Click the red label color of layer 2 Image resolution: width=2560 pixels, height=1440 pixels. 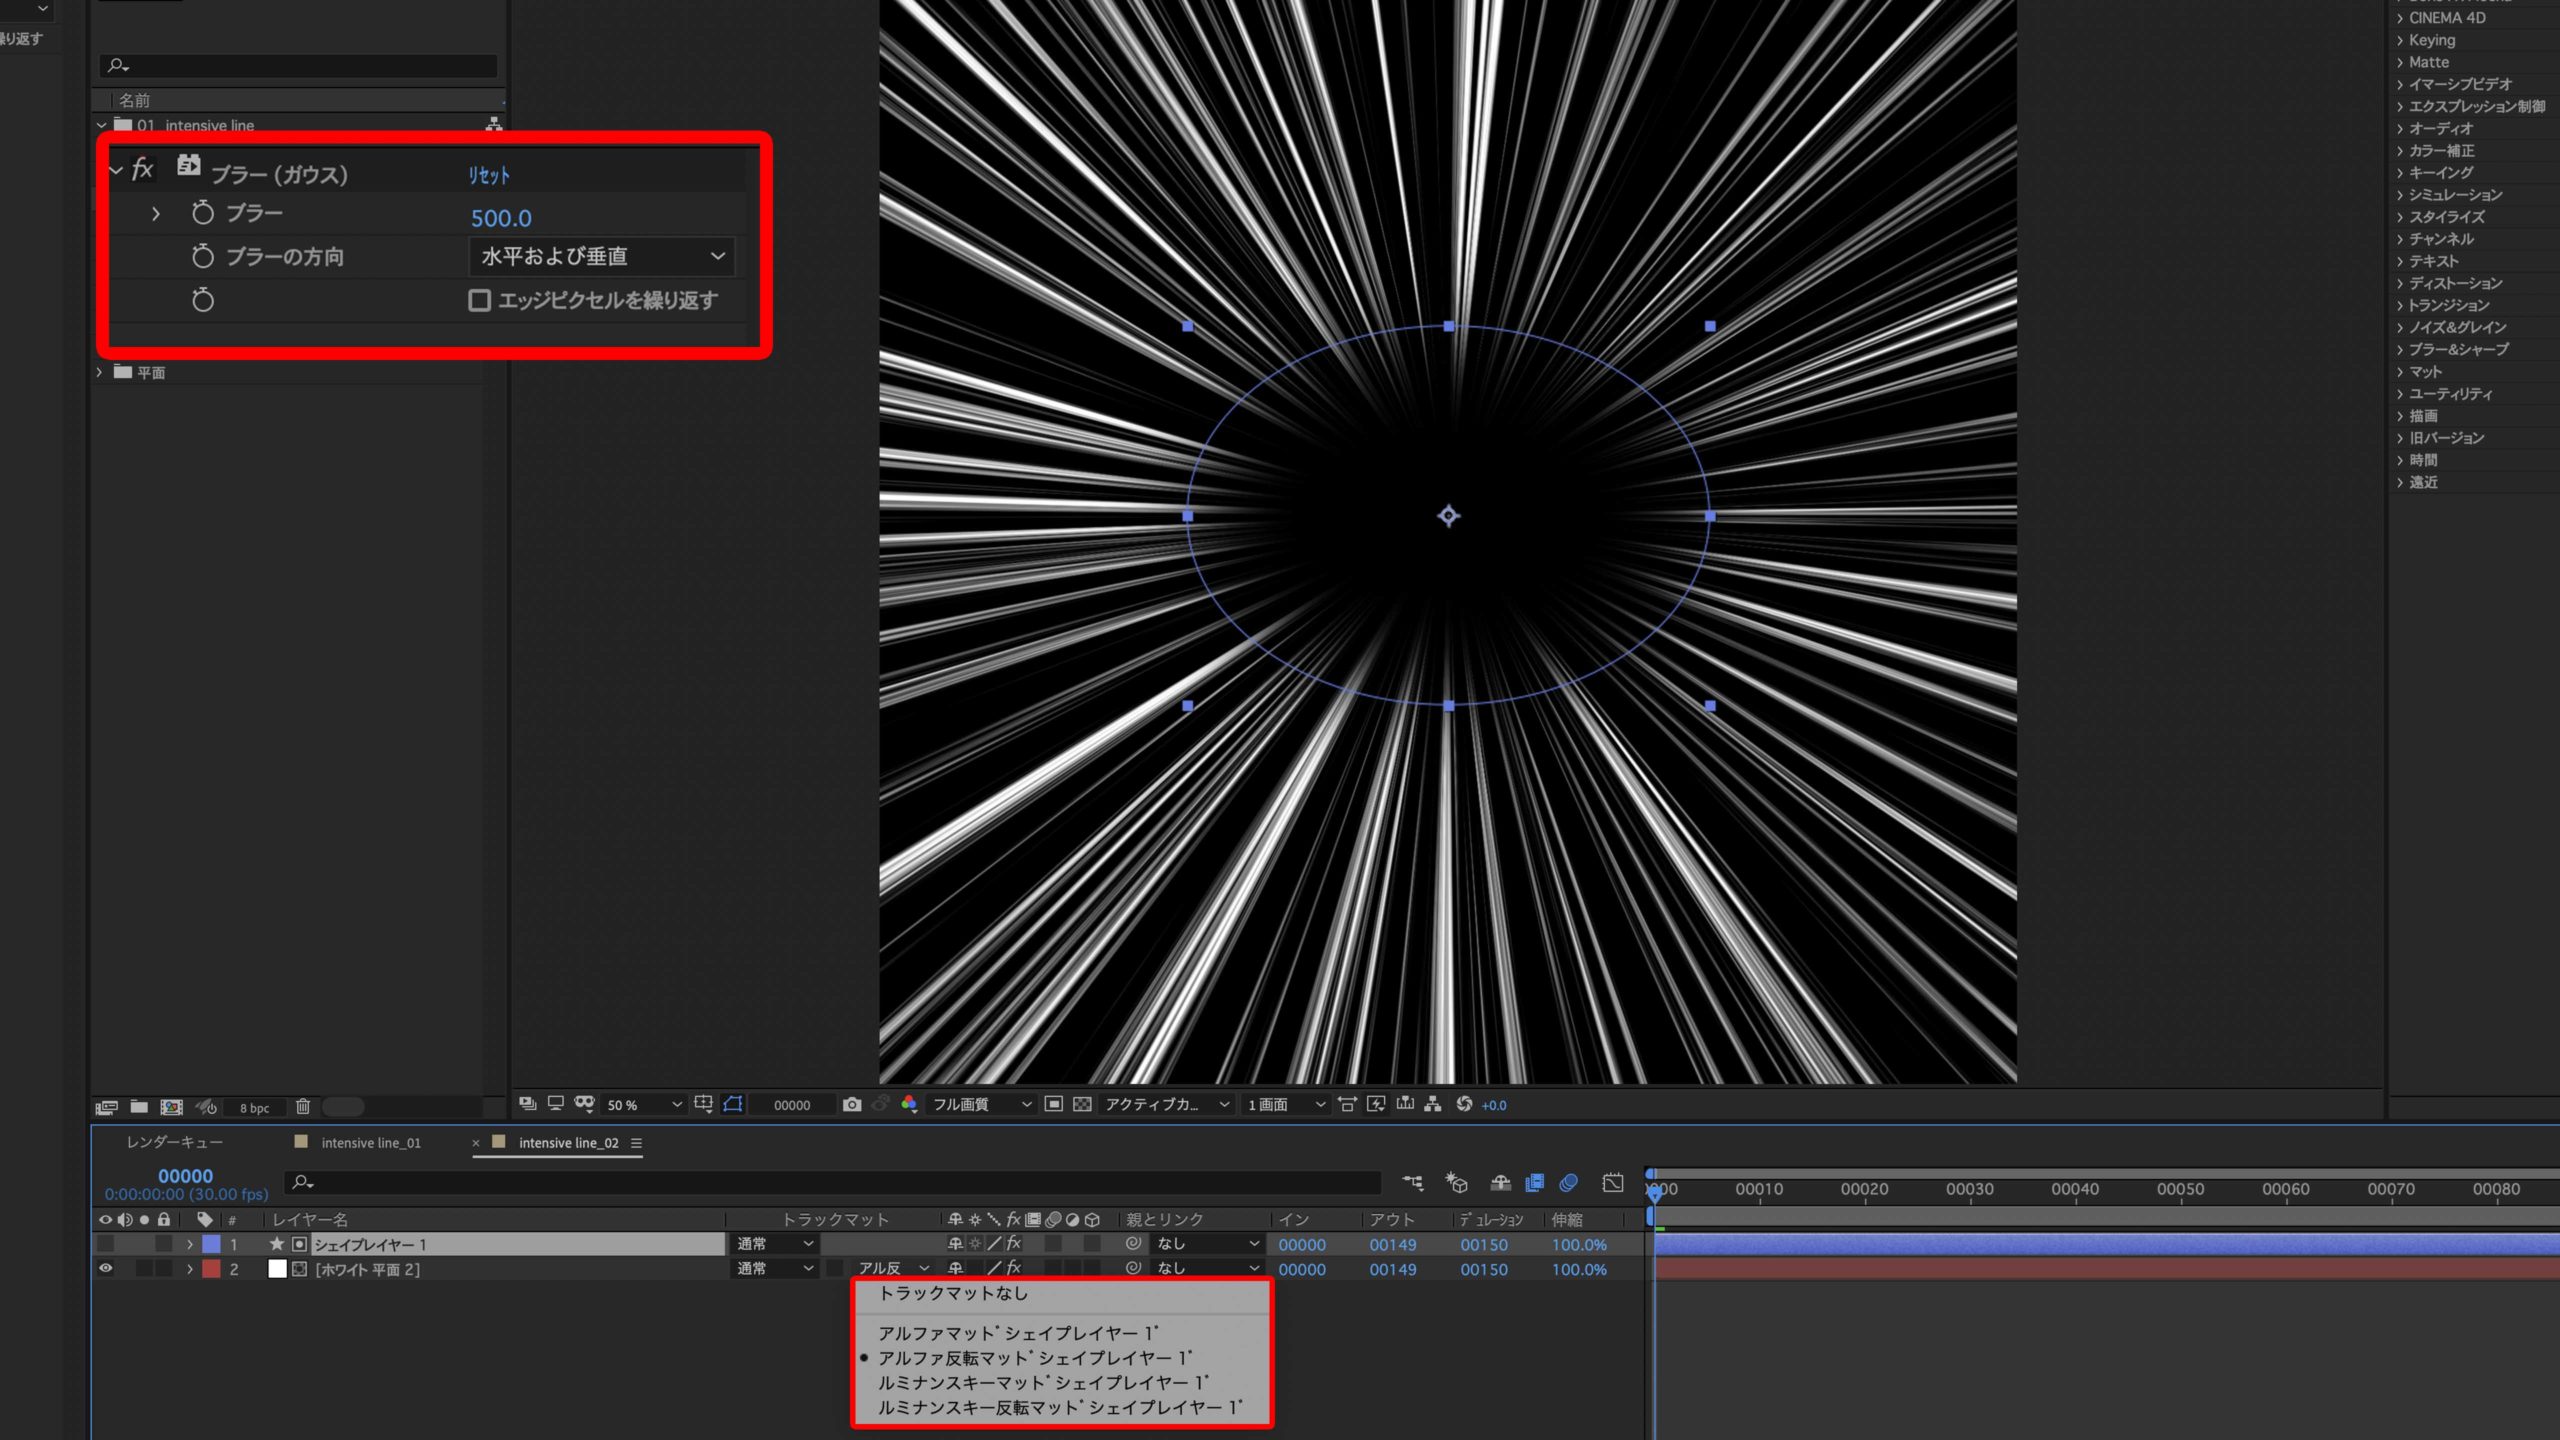click(211, 1268)
